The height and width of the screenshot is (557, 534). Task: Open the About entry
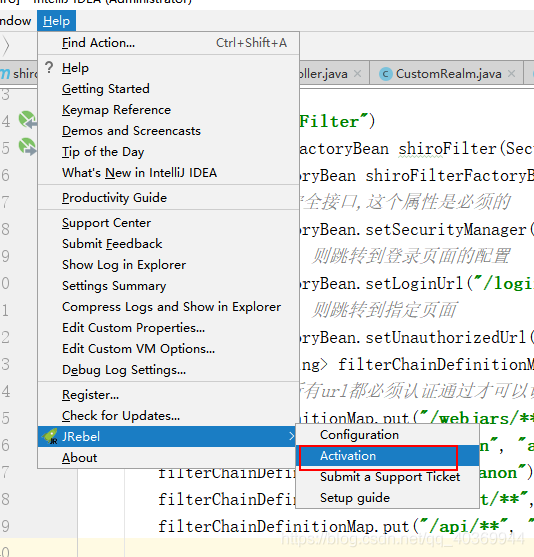click(x=168, y=458)
